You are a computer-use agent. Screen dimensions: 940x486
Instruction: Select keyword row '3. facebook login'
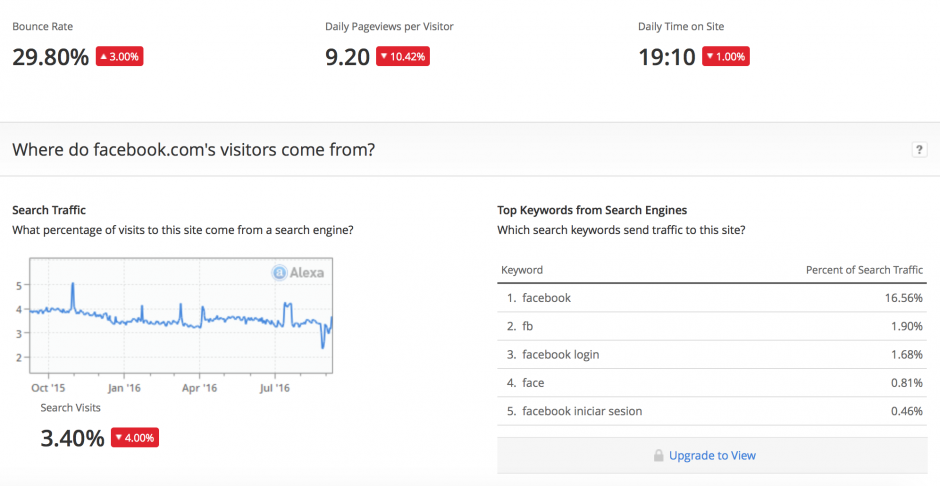(x=712, y=354)
